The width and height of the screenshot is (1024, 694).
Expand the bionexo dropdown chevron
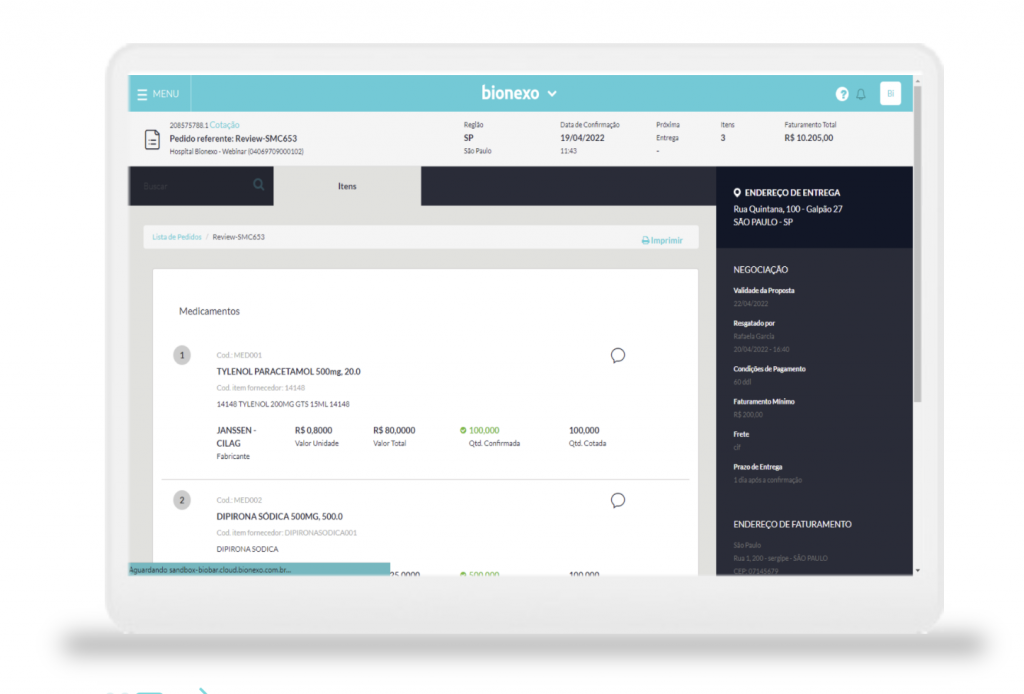point(552,94)
